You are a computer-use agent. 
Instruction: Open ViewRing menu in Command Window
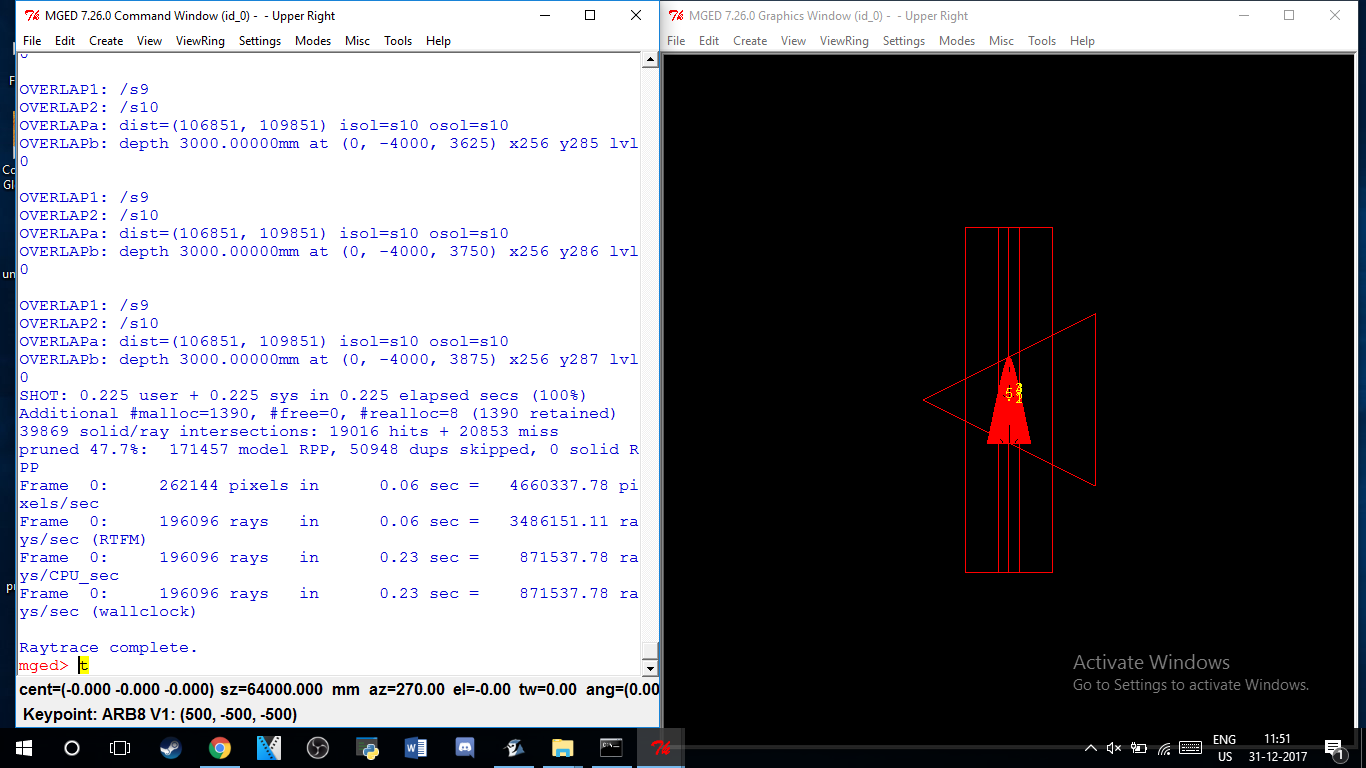point(200,41)
